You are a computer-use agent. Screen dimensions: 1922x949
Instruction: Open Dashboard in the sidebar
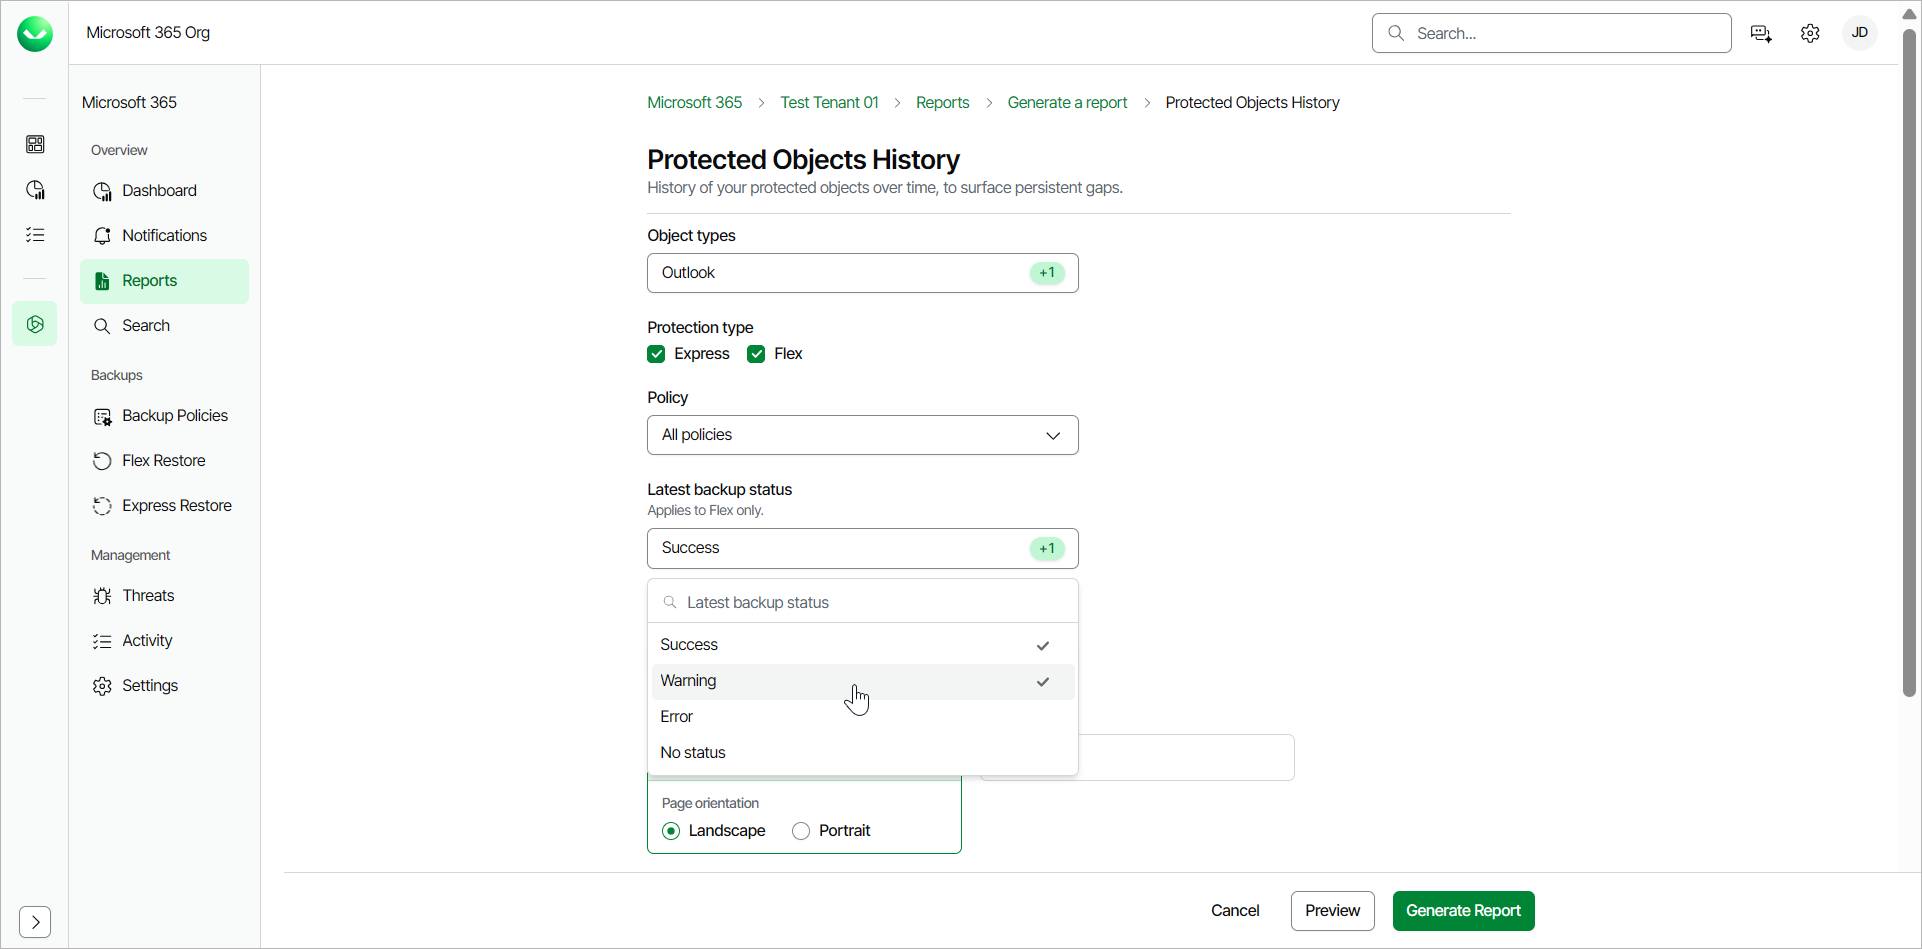(164, 191)
